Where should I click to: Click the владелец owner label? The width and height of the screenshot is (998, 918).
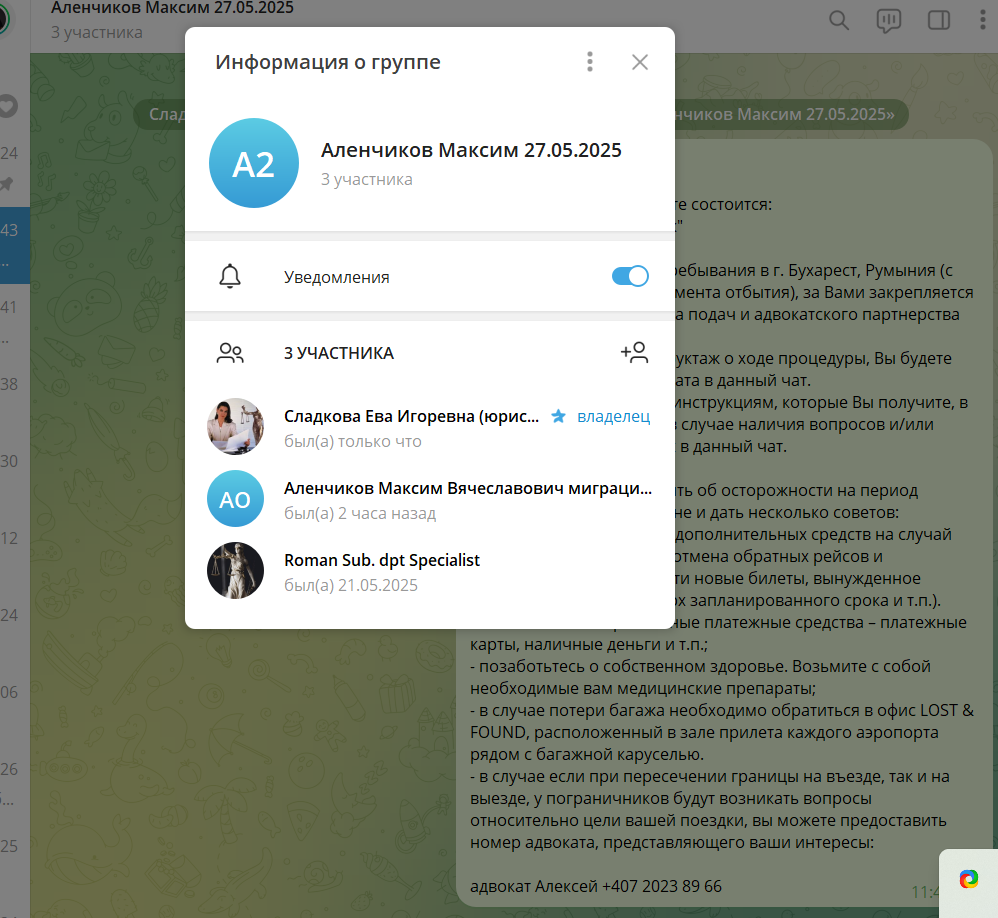(614, 416)
